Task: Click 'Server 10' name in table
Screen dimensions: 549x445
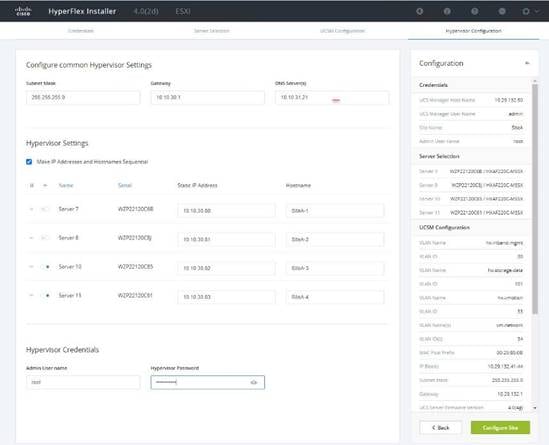Action: [x=70, y=267]
